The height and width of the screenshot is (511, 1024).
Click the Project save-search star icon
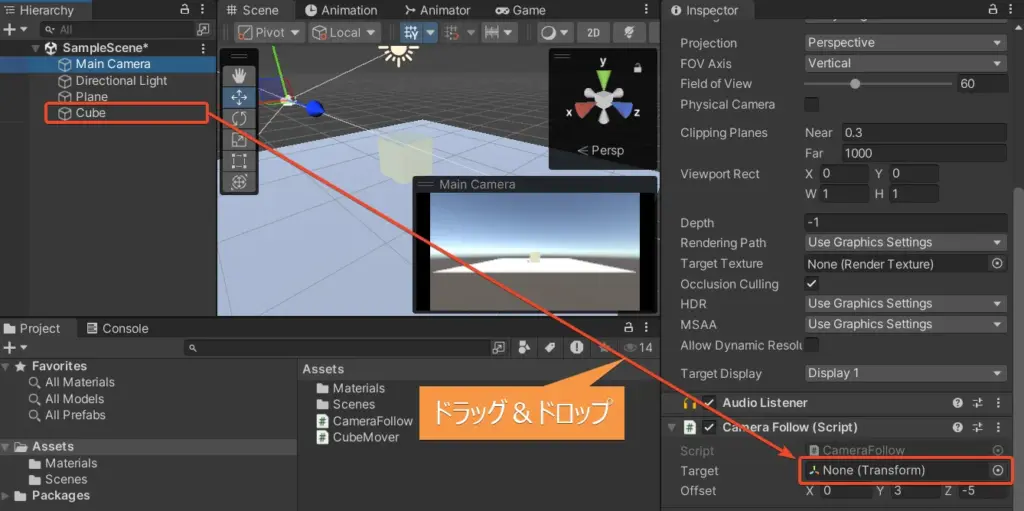[x=604, y=348]
